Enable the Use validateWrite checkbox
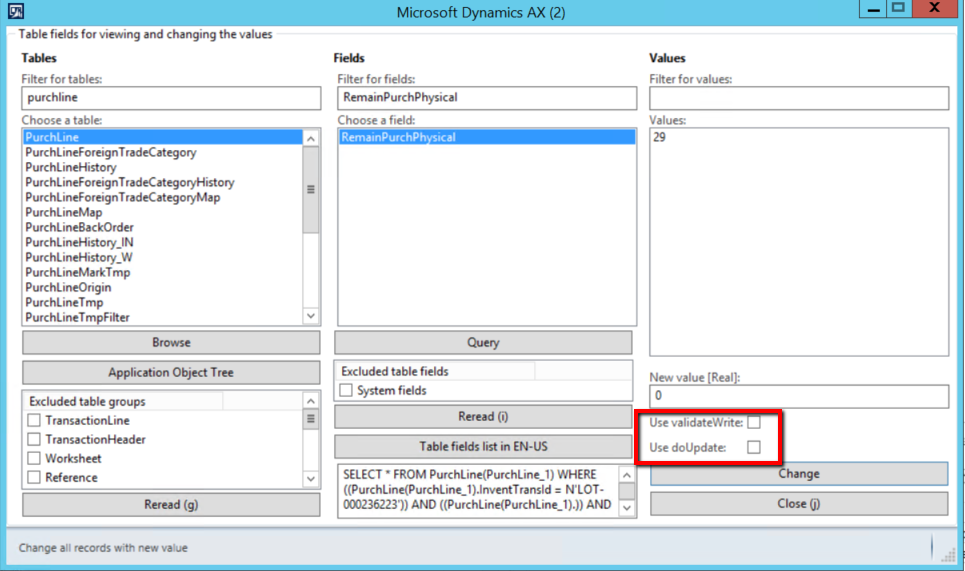The width and height of the screenshot is (965, 571). click(754, 423)
